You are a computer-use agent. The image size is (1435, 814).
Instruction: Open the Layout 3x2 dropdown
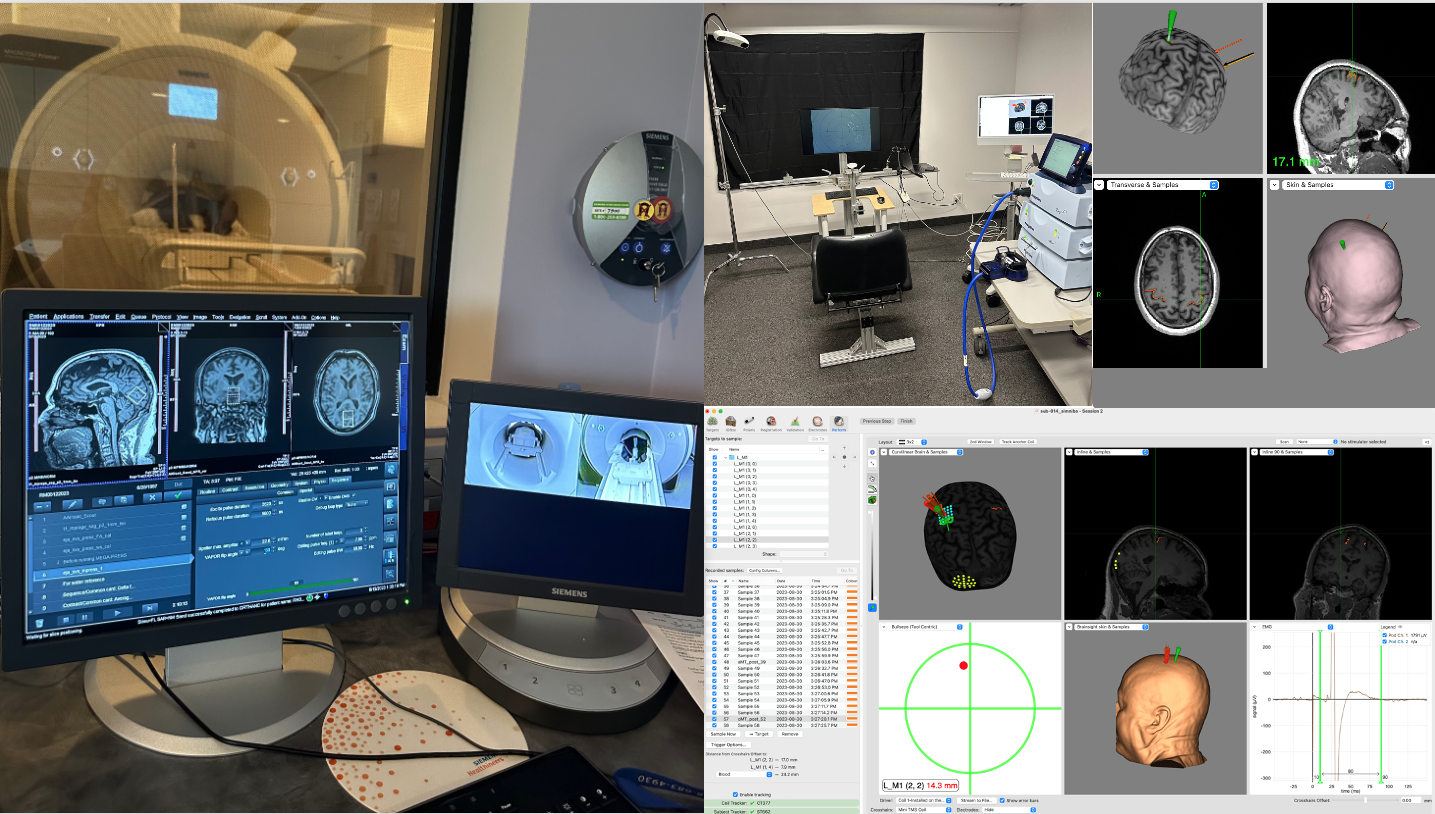click(x=911, y=442)
